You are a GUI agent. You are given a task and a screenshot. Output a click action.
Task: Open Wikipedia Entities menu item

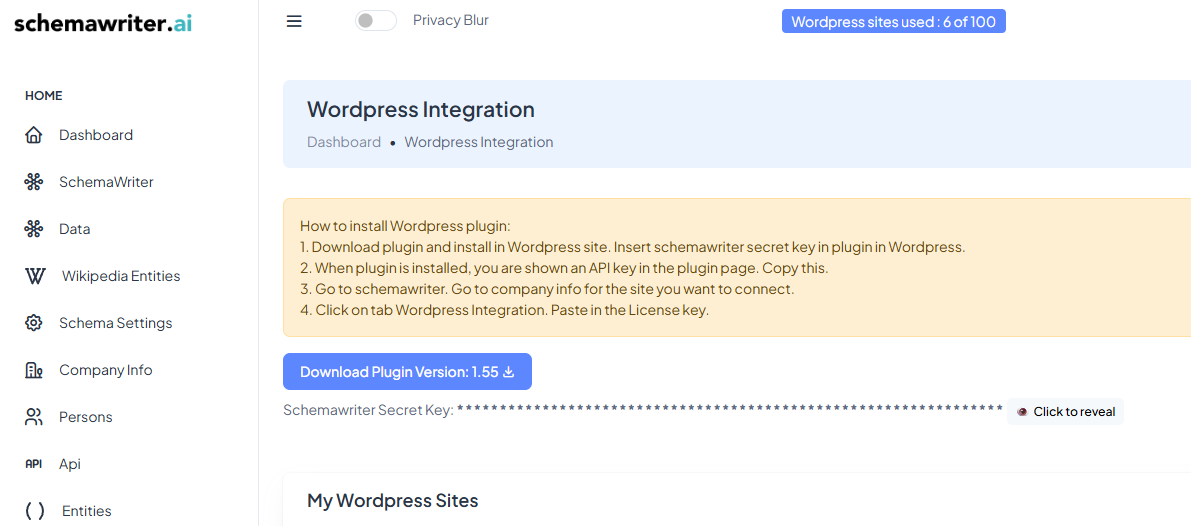point(121,276)
